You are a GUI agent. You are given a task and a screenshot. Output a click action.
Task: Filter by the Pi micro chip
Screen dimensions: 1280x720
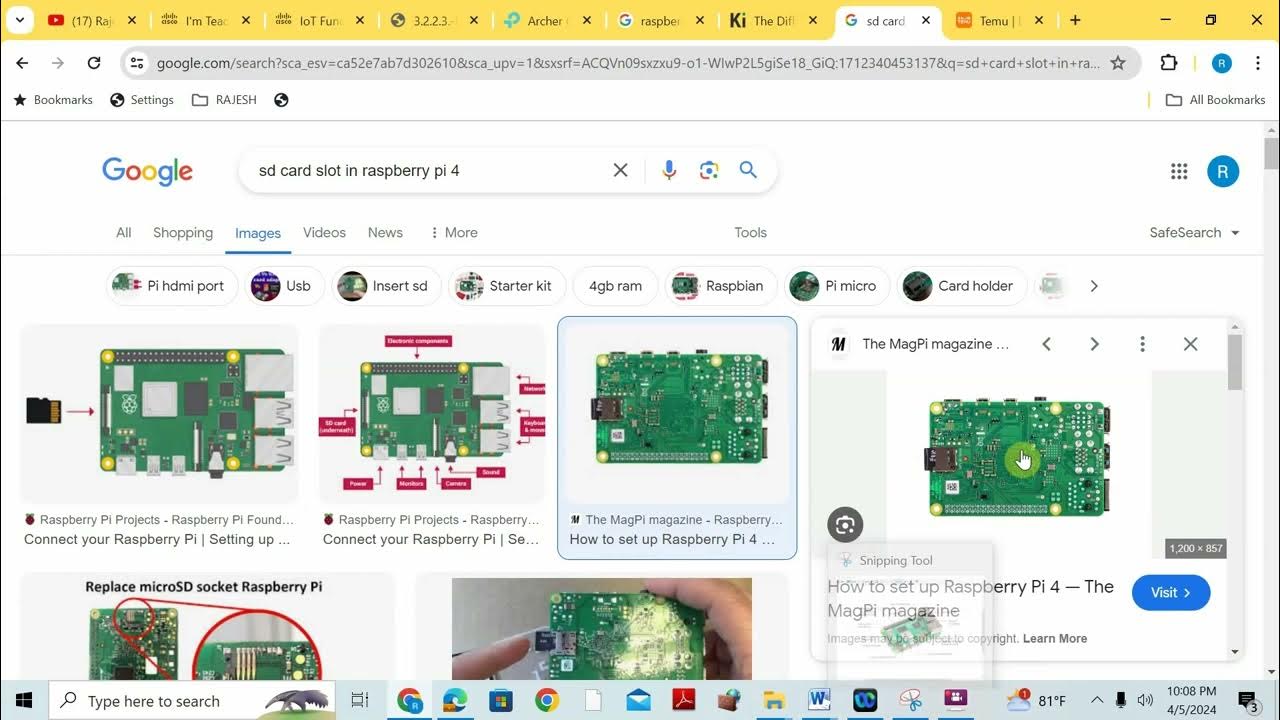pos(837,286)
